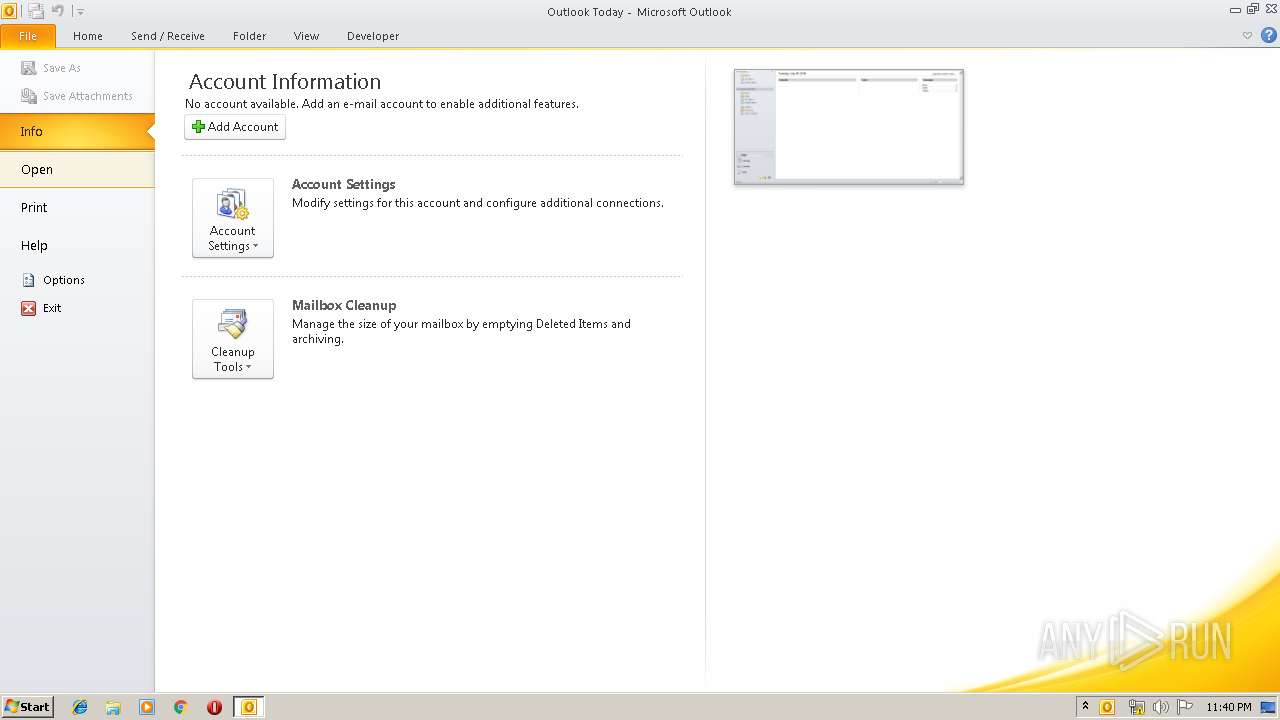Open the Folder ribbon tab
Image resolution: width=1280 pixels, height=720 pixels.
tap(250, 36)
